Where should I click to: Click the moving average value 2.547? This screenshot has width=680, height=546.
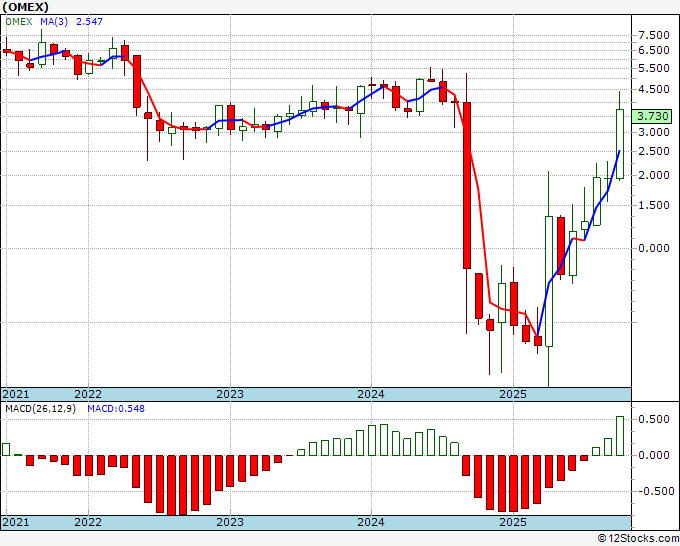[89, 21]
